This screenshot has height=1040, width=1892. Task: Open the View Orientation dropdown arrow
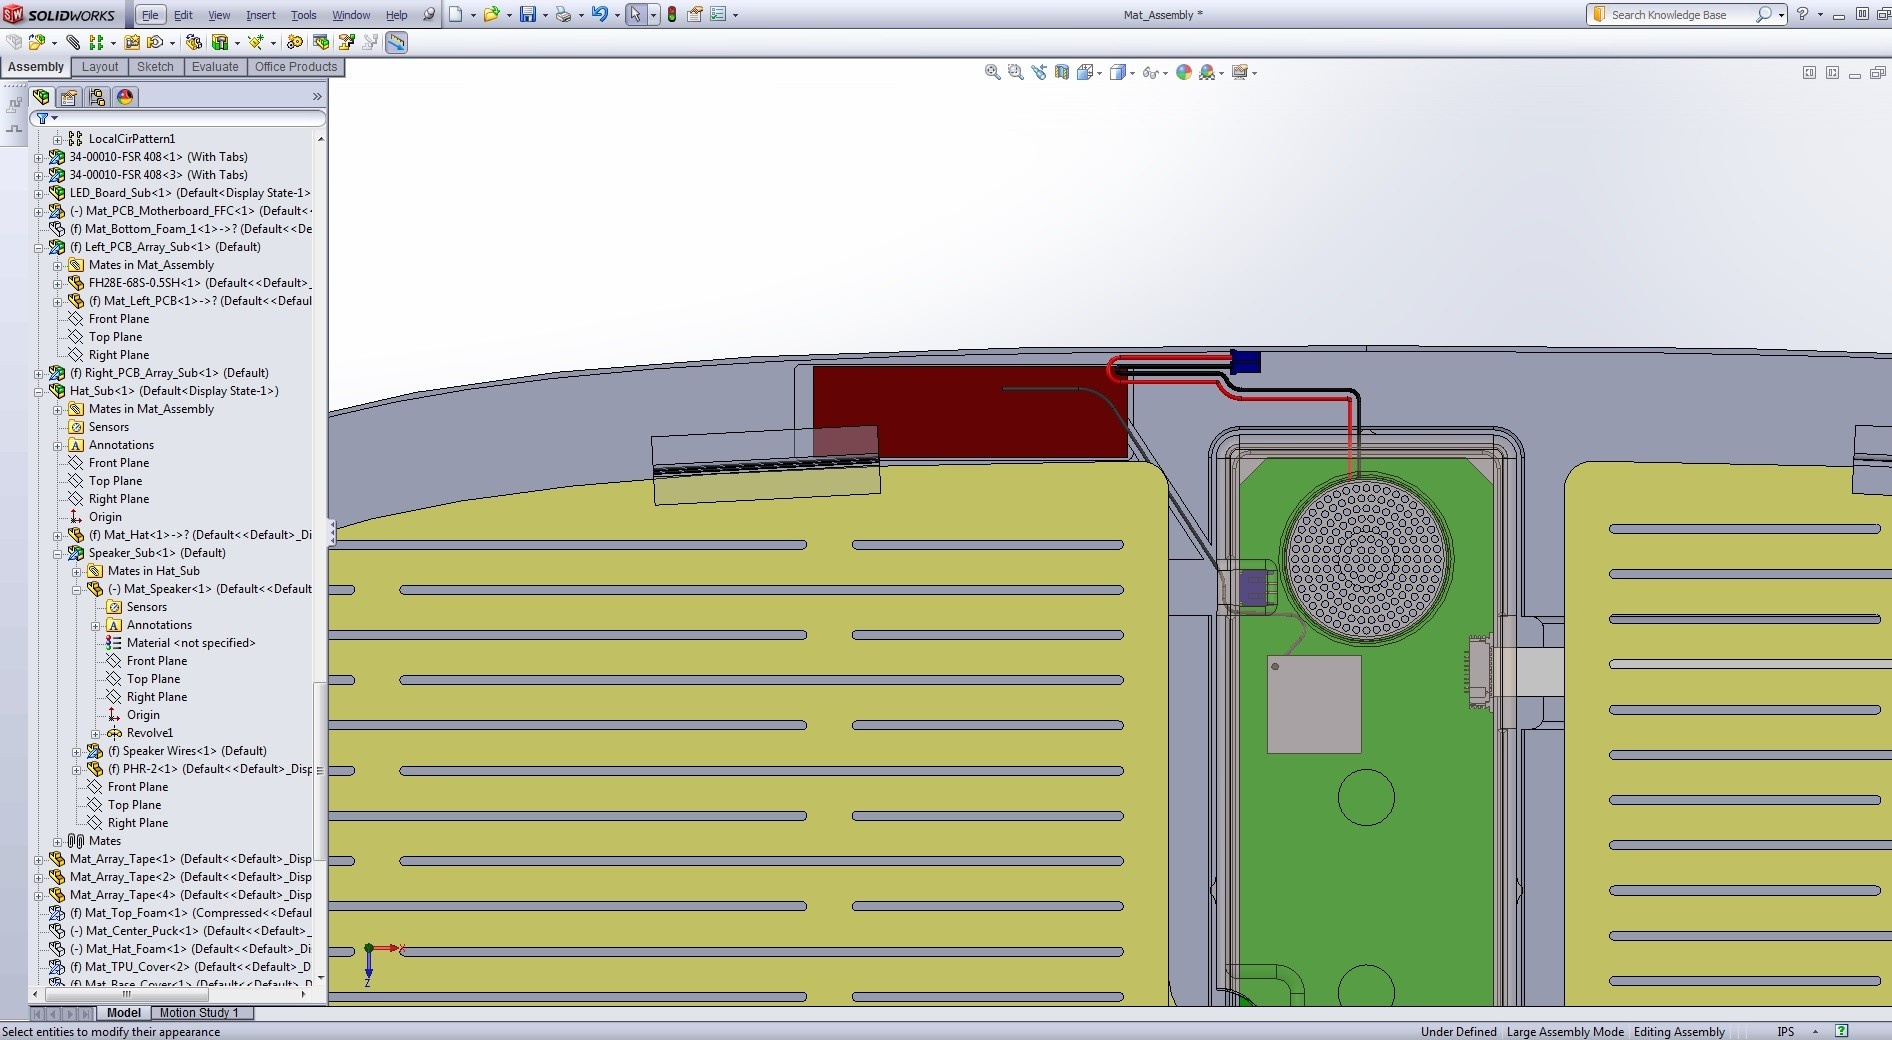[1100, 73]
